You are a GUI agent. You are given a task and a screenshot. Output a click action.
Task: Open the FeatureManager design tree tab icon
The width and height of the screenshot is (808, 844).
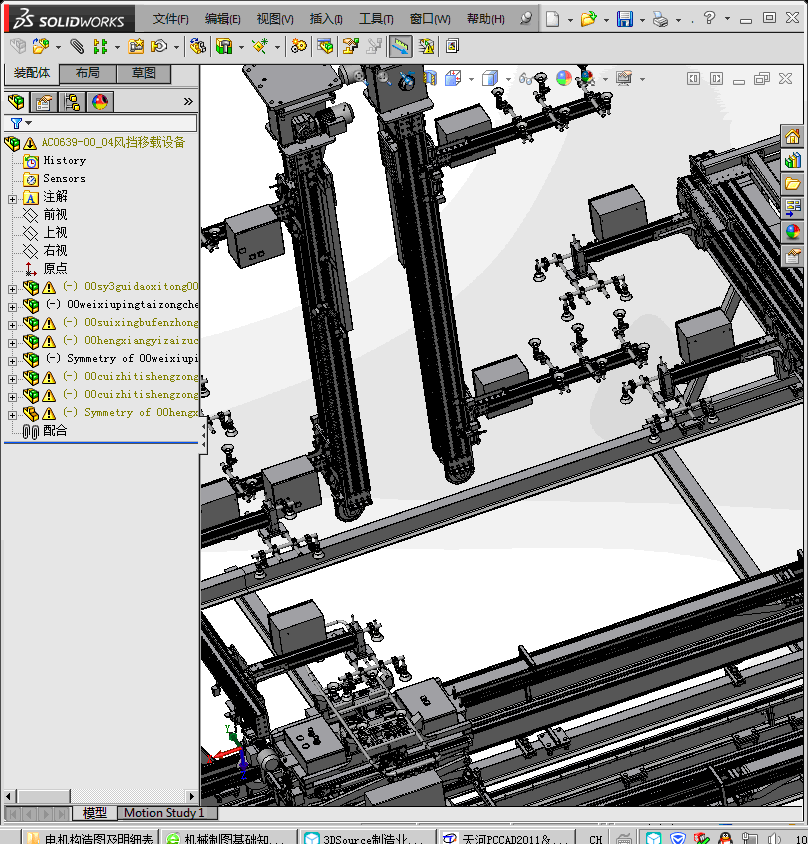tap(16, 102)
